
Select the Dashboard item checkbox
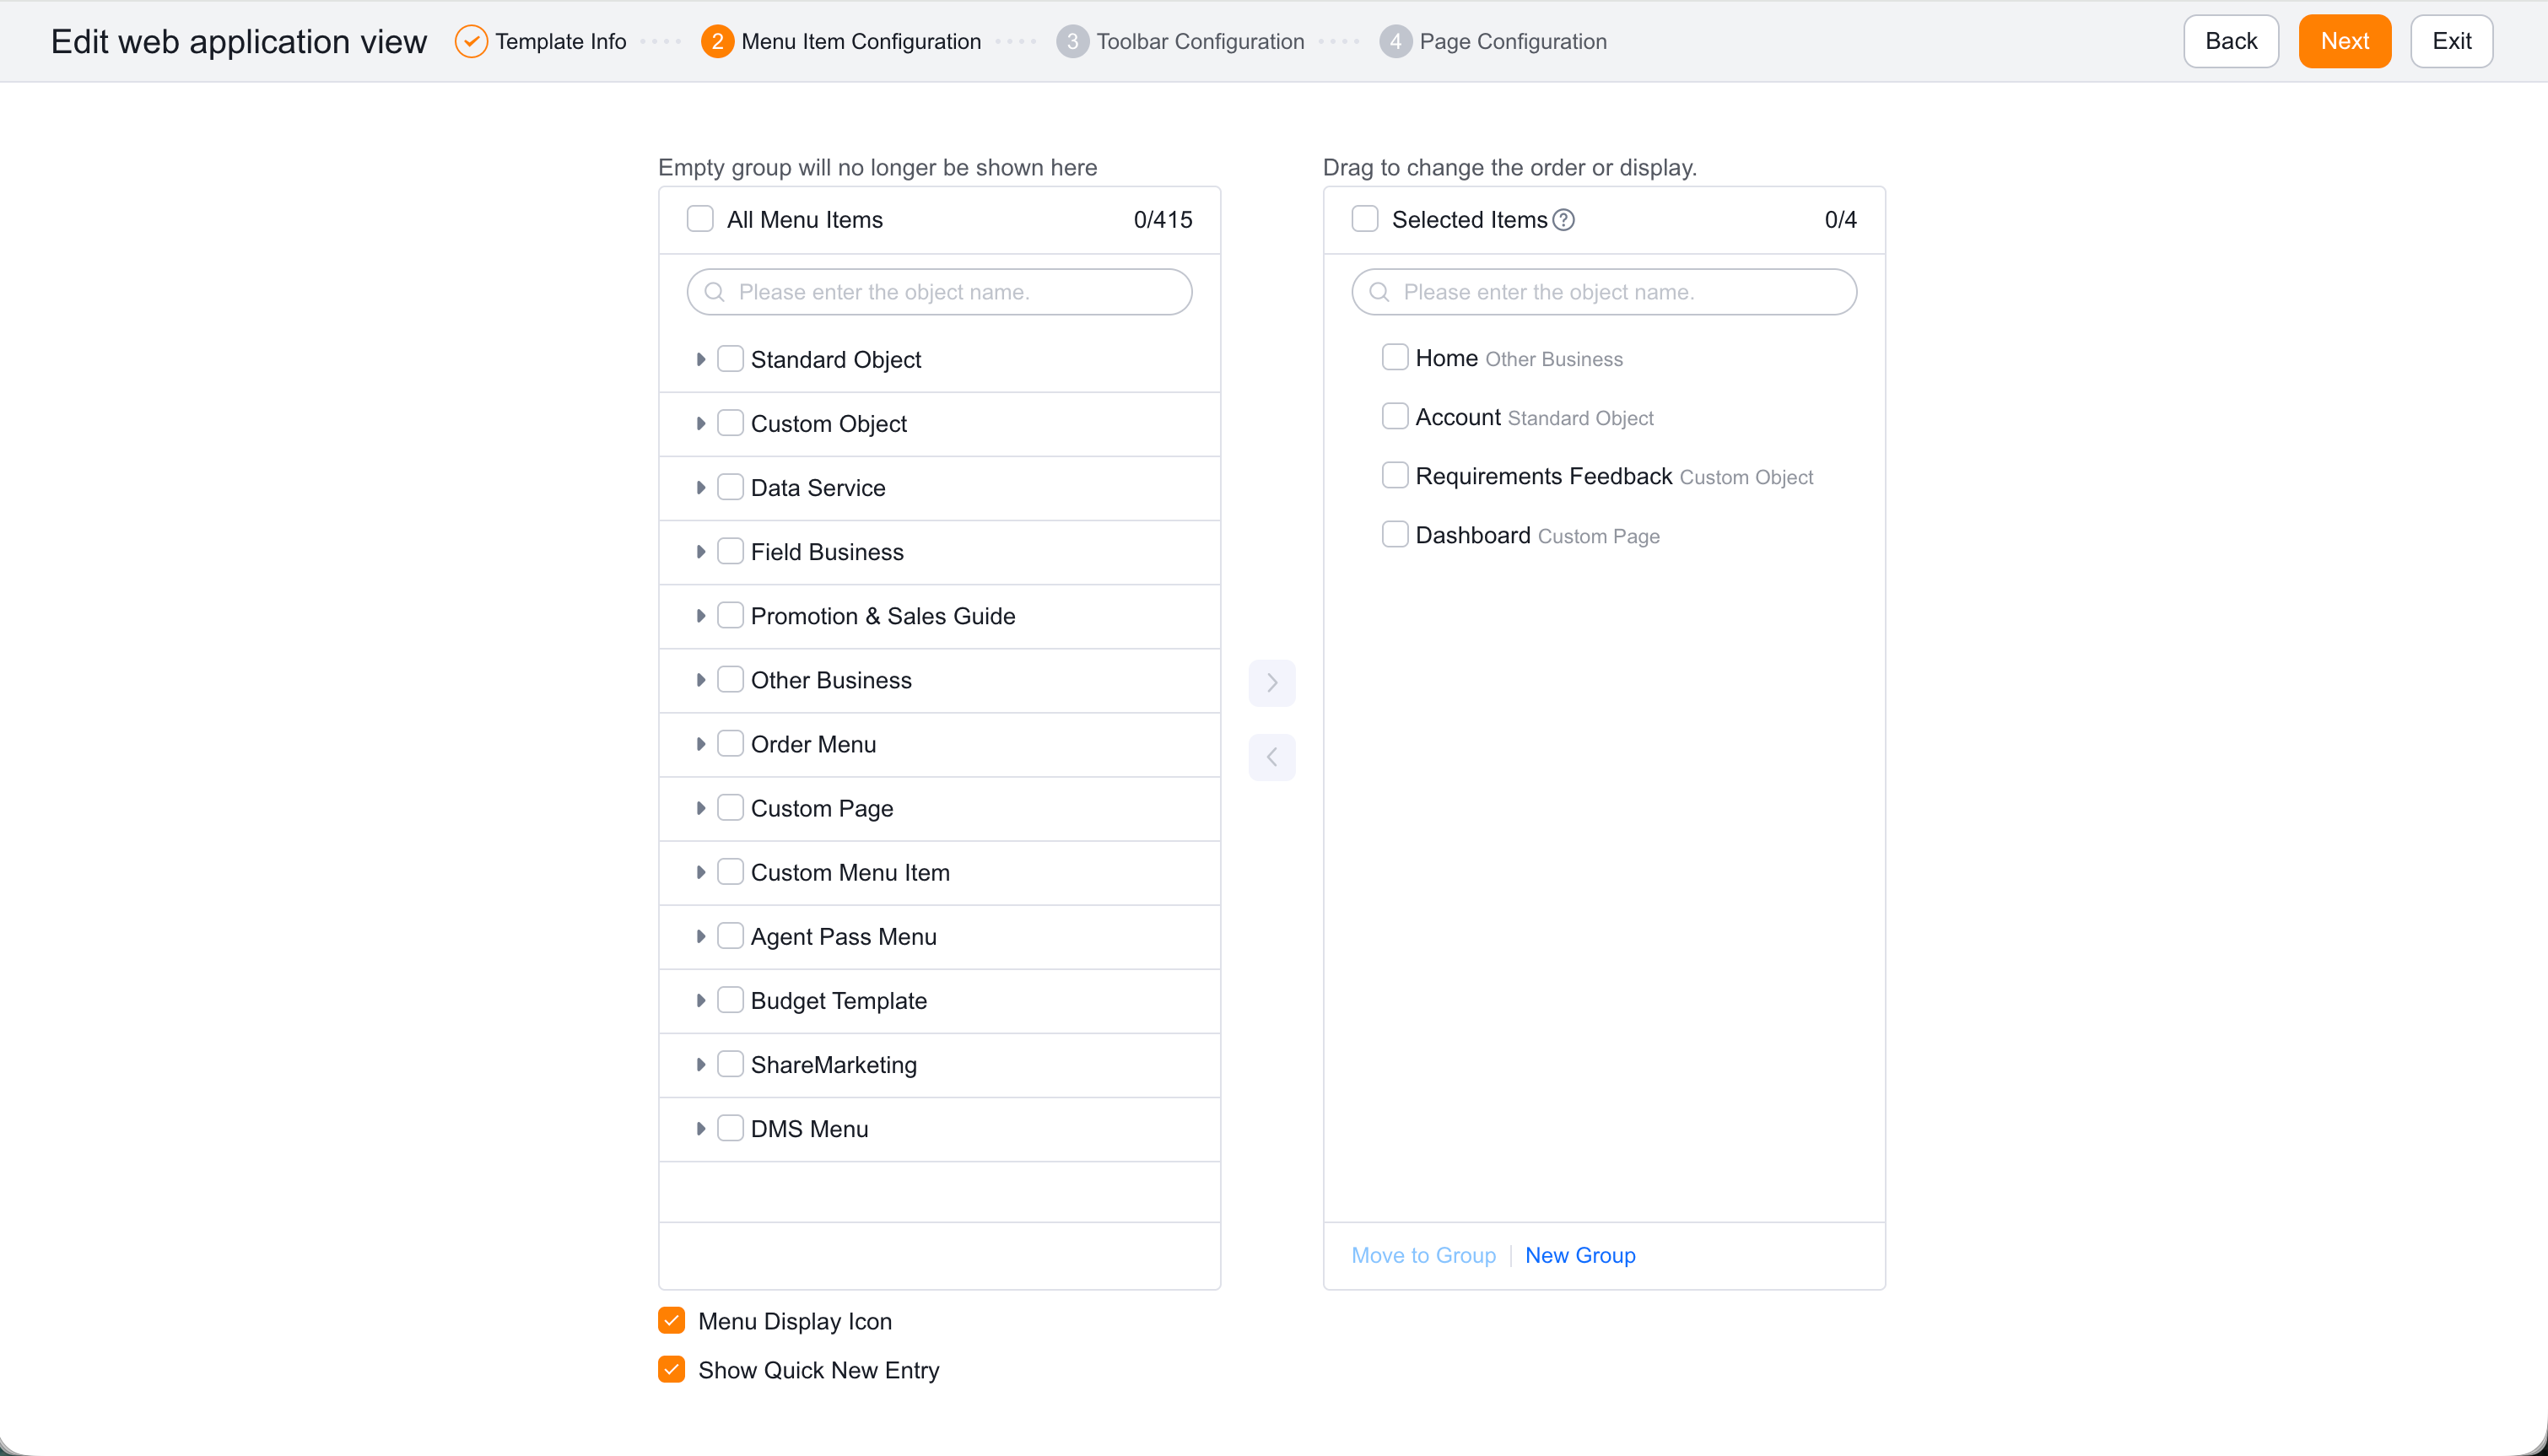coord(1395,534)
